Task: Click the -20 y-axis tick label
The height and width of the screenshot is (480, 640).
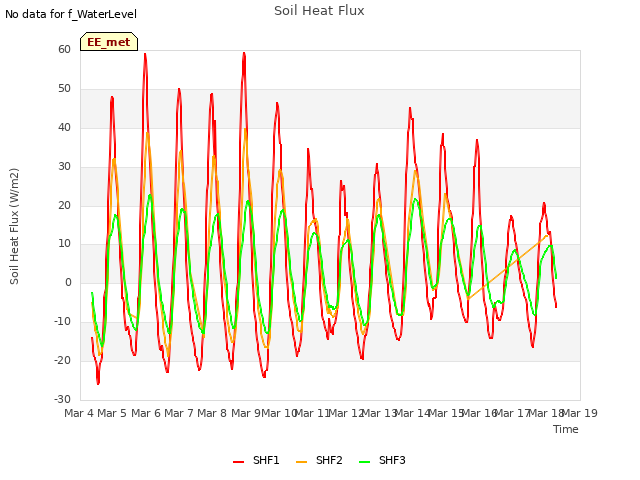Action: pyautogui.click(x=63, y=360)
